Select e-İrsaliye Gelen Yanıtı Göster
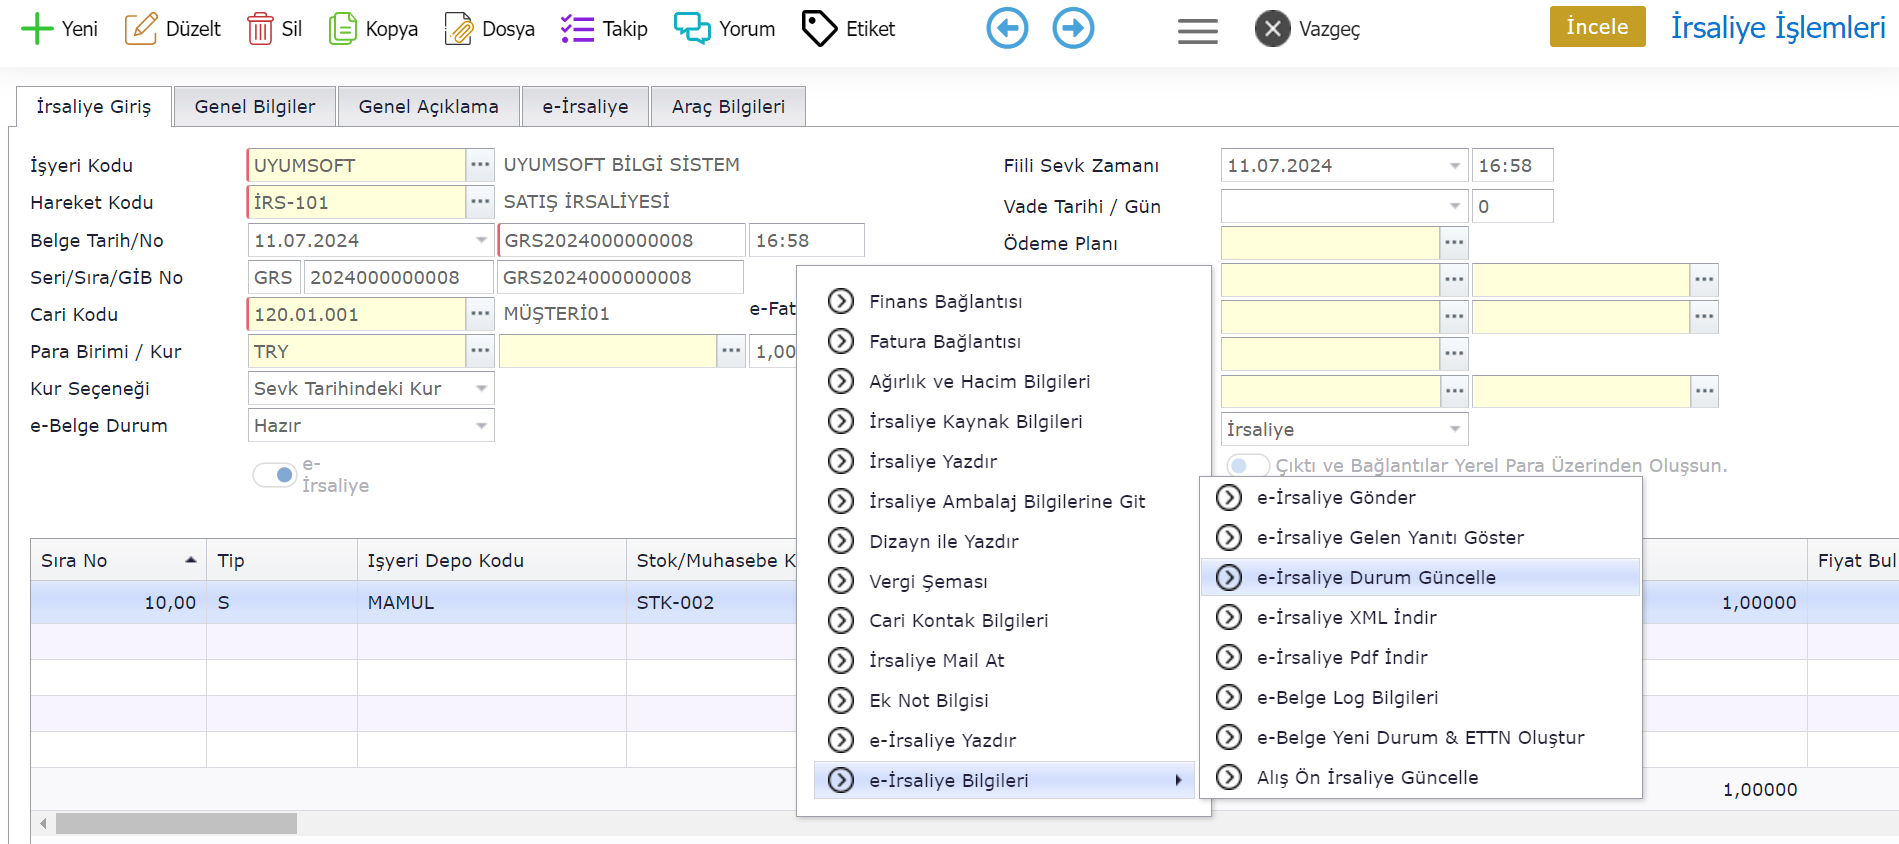This screenshot has height=844, width=1899. [1420, 537]
